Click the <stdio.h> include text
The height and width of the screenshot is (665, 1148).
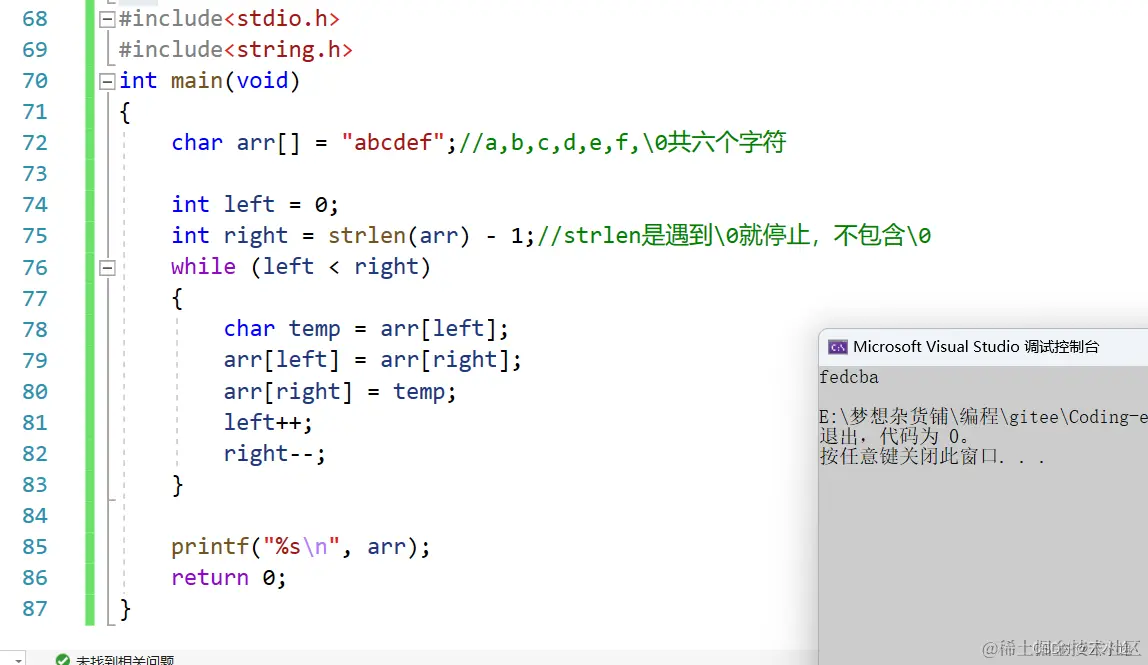coord(282,18)
